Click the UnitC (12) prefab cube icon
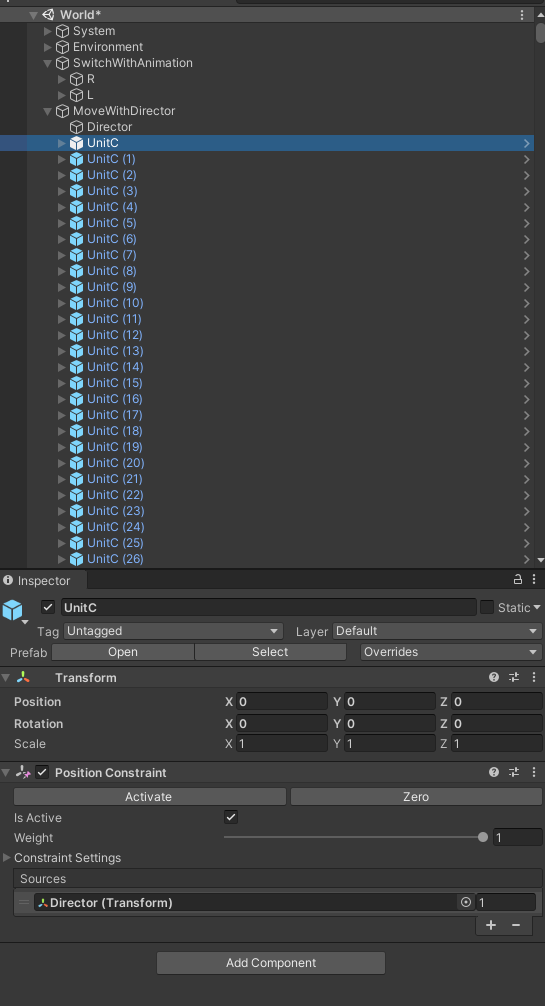Screen dimensions: 545x1006 (x=76, y=335)
